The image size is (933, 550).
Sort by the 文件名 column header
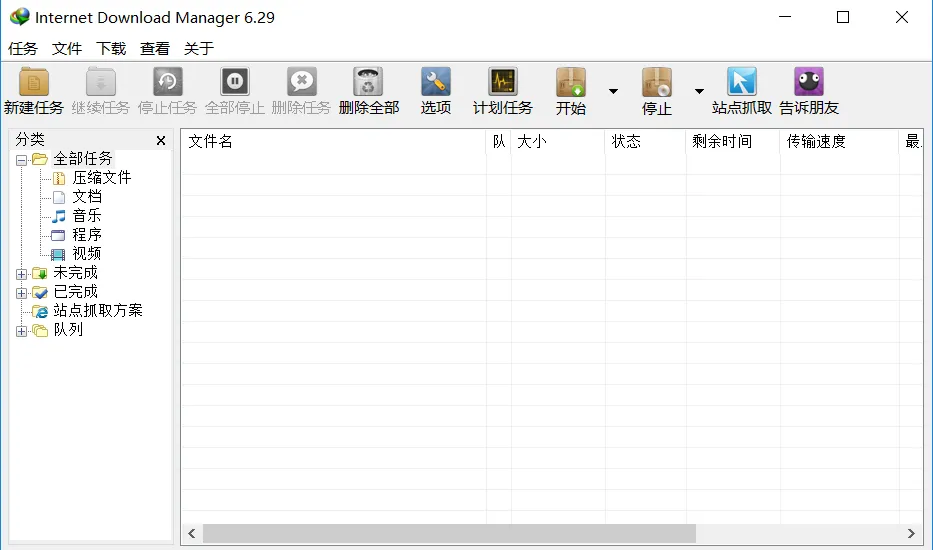333,142
